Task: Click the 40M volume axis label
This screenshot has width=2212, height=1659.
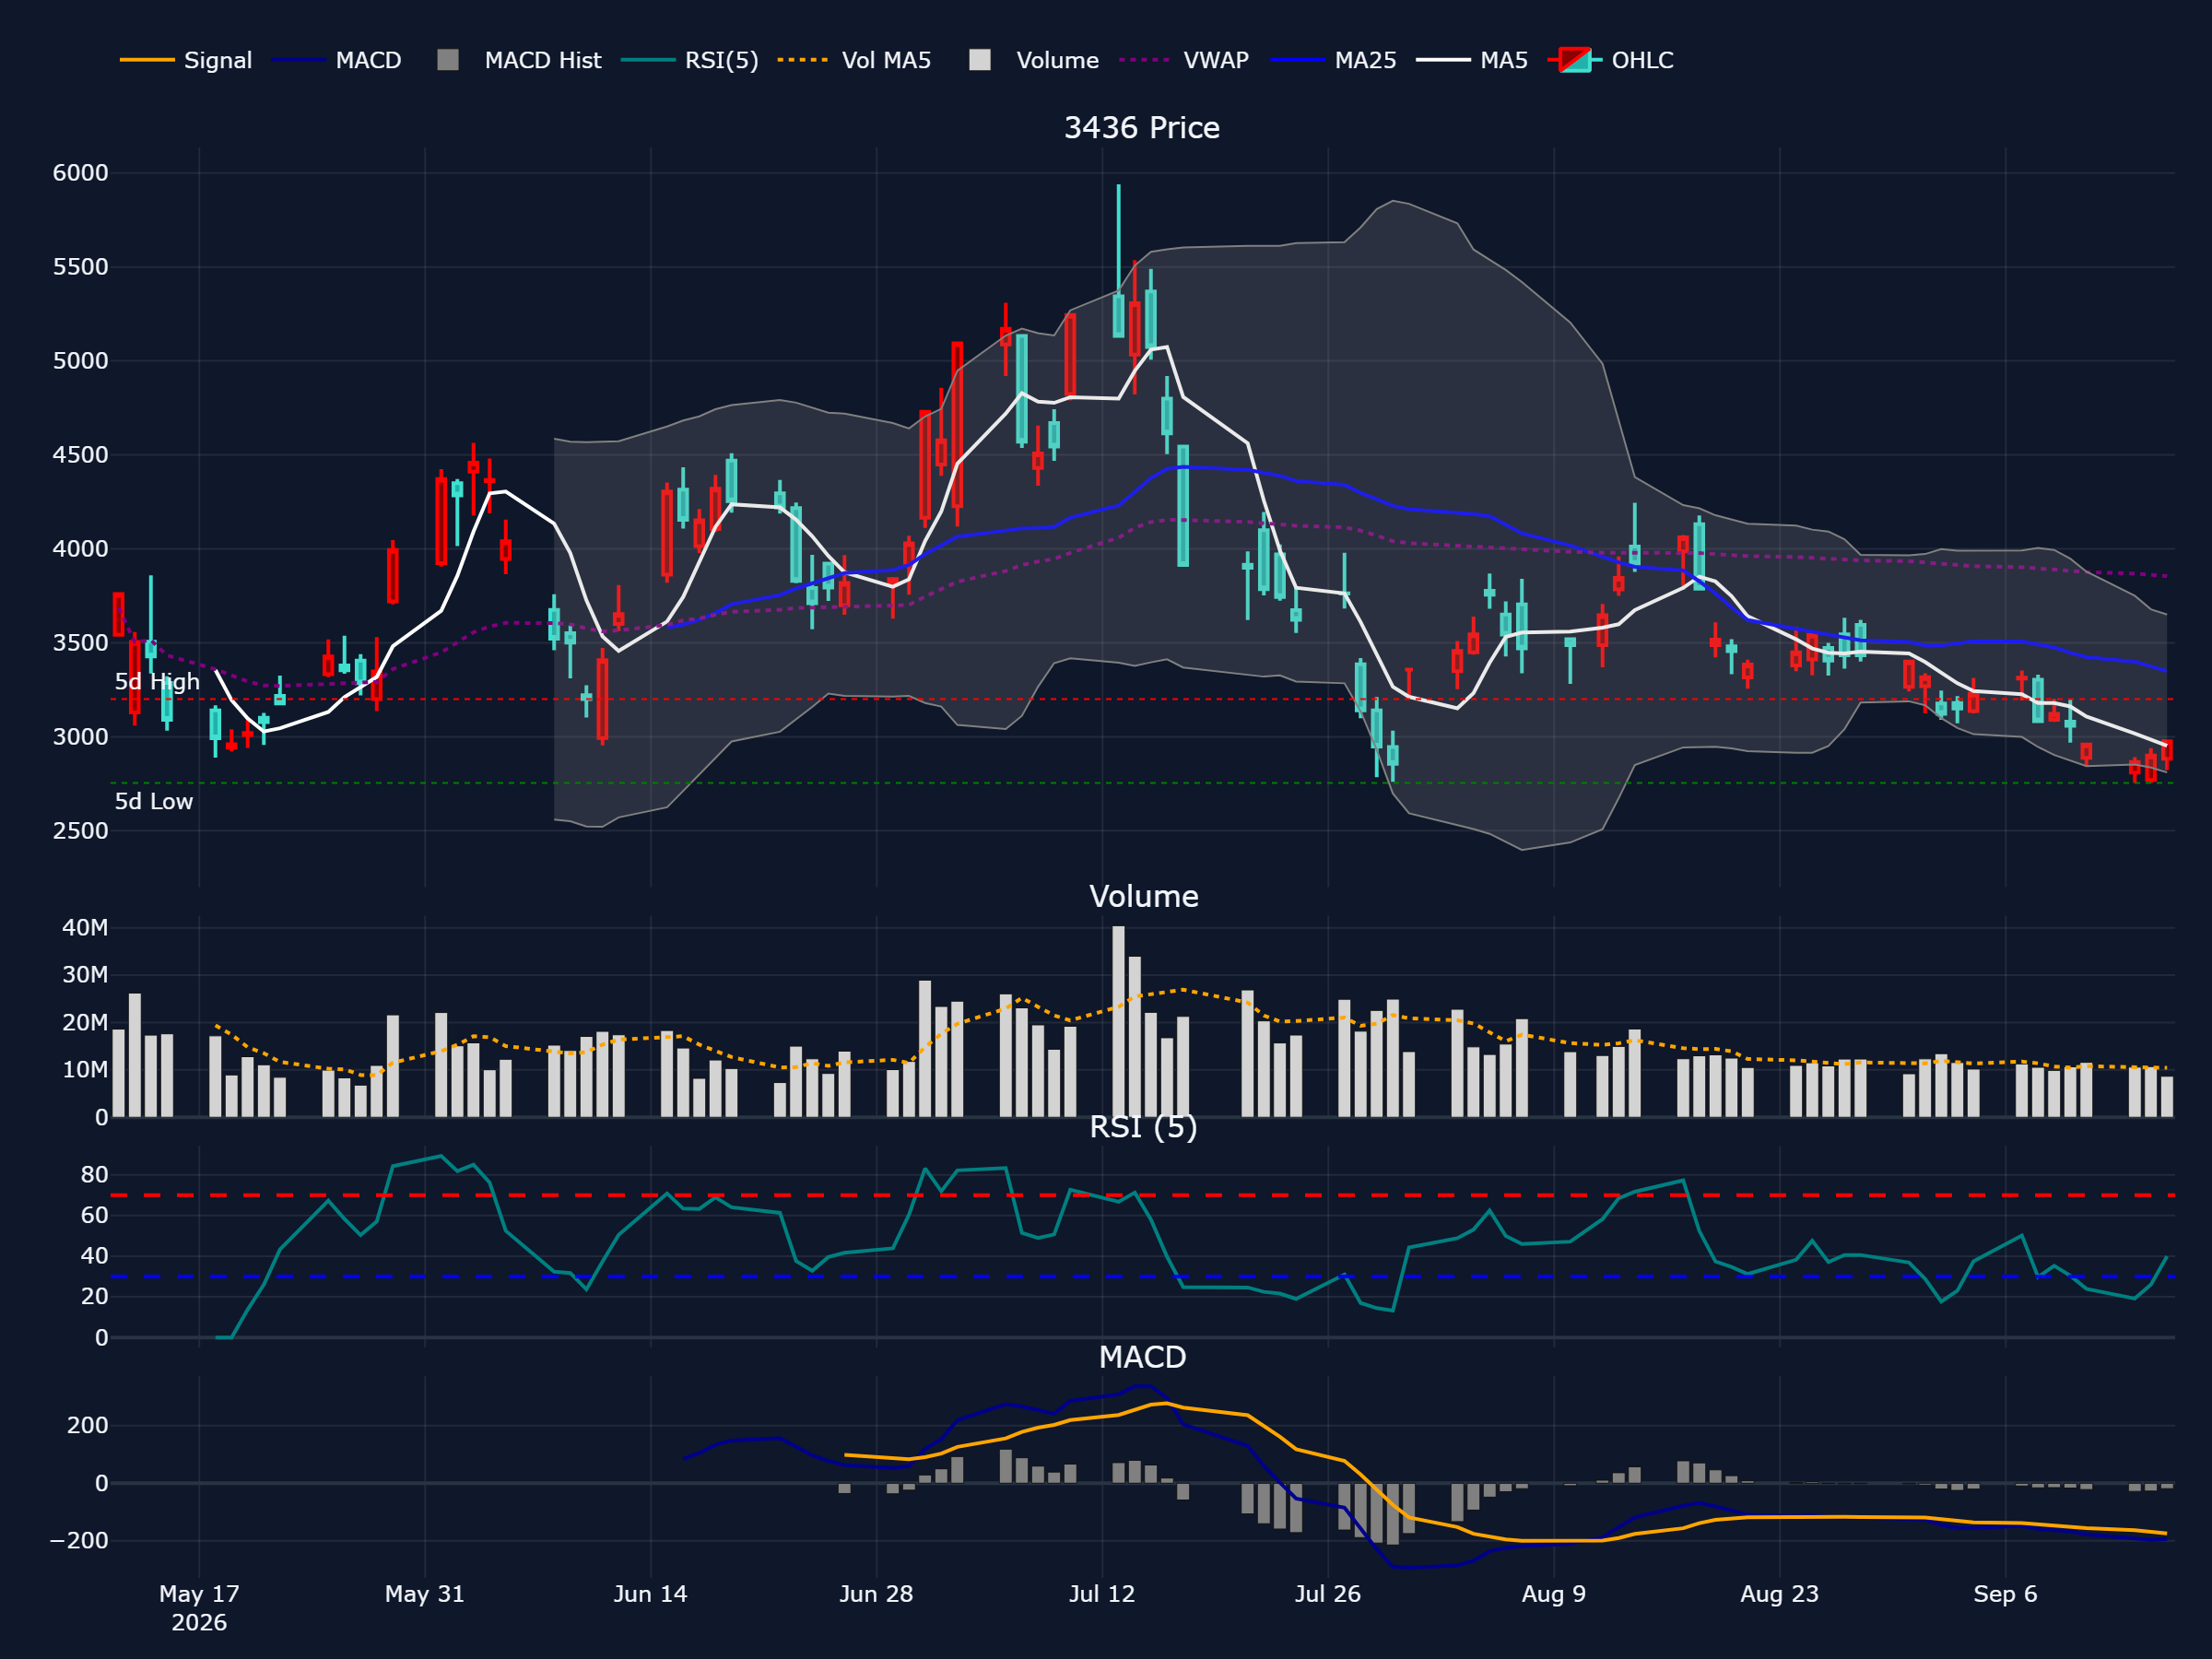Action: (x=85, y=928)
